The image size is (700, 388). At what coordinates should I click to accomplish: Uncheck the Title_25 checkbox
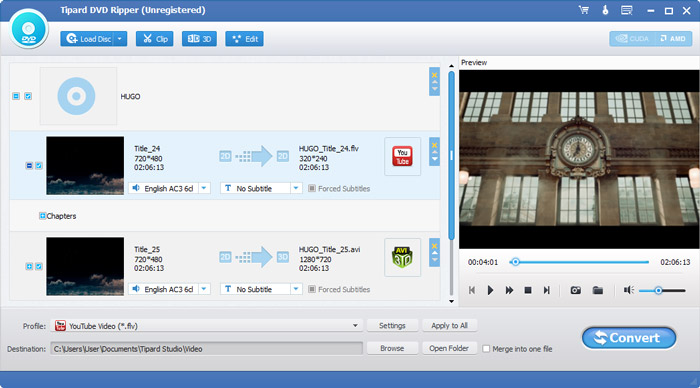point(39,267)
